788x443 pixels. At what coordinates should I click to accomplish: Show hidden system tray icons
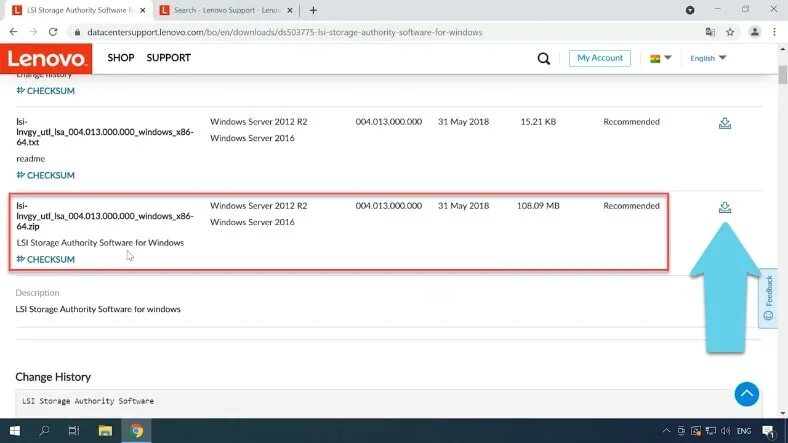point(666,430)
